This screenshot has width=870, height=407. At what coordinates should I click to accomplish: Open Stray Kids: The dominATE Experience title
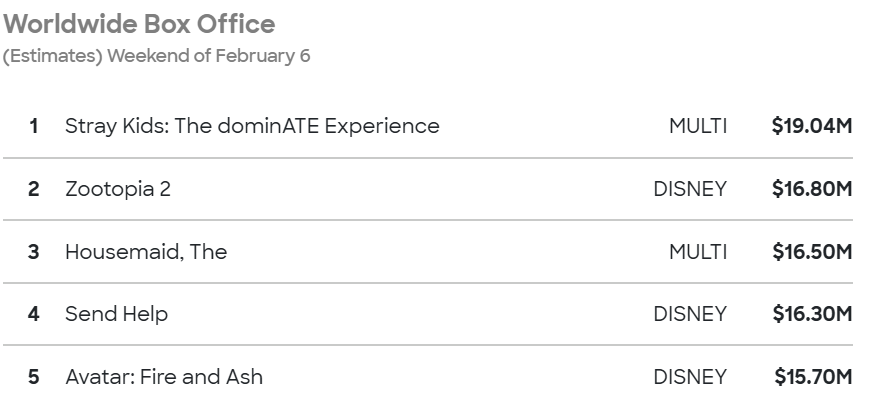(x=252, y=126)
